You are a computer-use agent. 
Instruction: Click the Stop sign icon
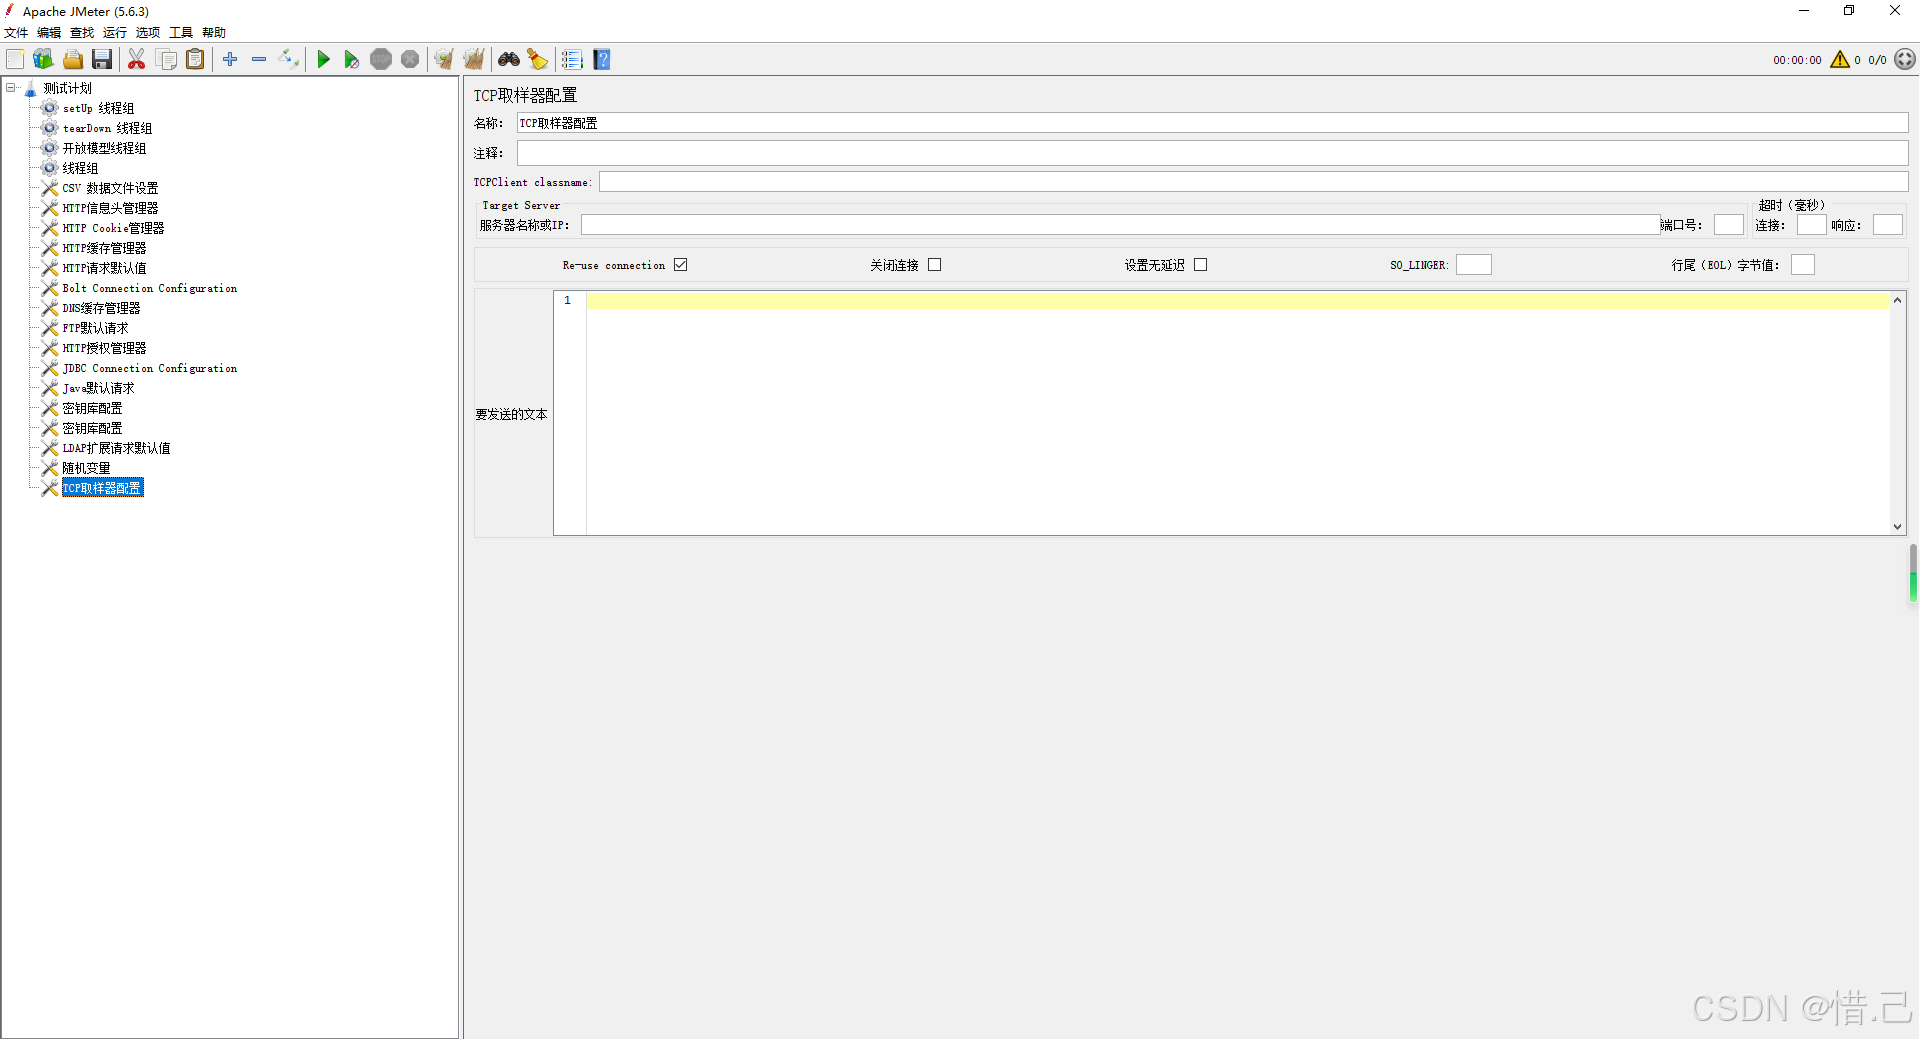pyautogui.click(x=381, y=60)
